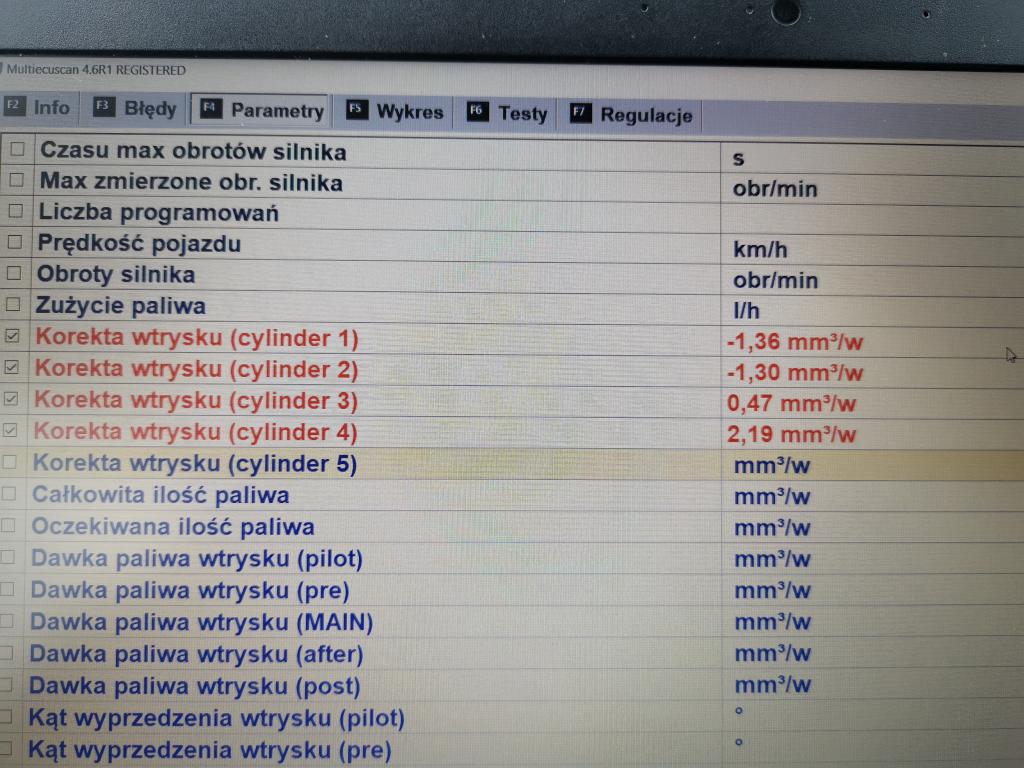Screen dimensions: 1024x768
Task: Tick Dawka paliwa wtrysku (MAIN) checkbox
Action: (x=6, y=621)
